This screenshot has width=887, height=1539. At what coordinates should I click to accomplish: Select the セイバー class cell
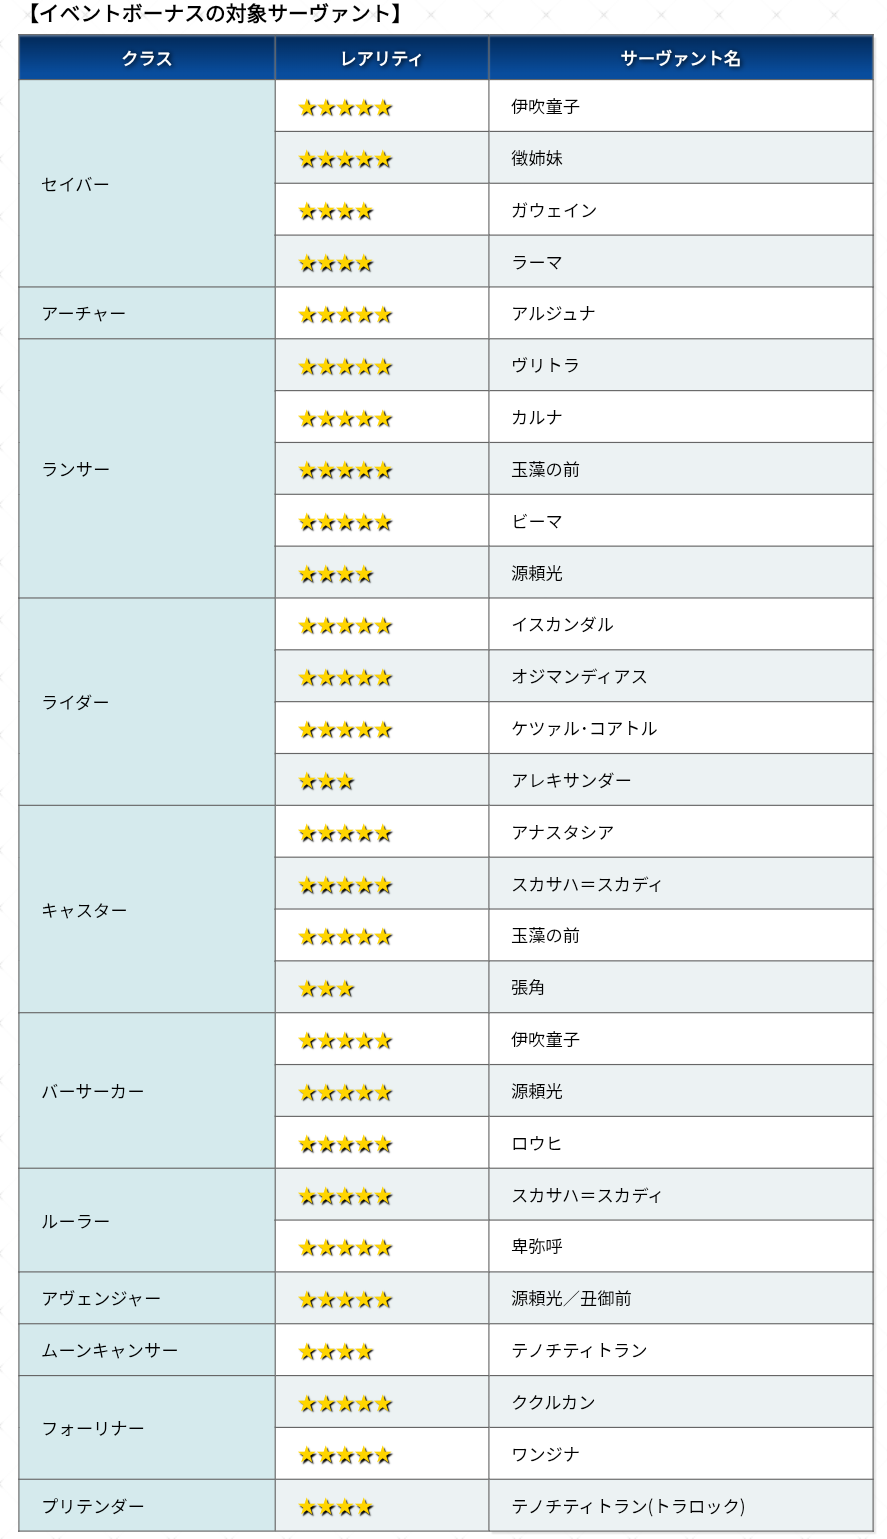[147, 184]
